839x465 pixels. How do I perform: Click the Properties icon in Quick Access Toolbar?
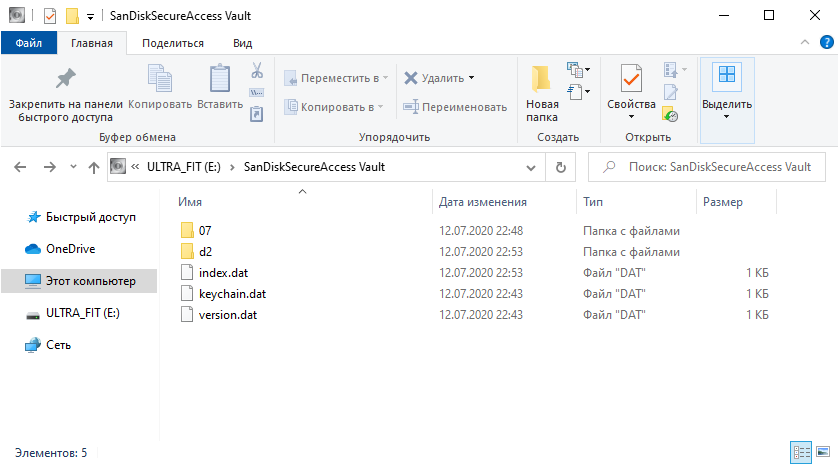tap(50, 16)
